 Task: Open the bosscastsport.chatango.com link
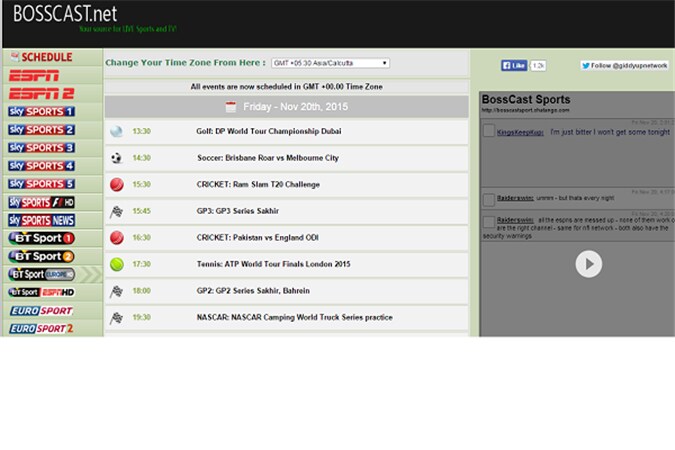(x=525, y=110)
